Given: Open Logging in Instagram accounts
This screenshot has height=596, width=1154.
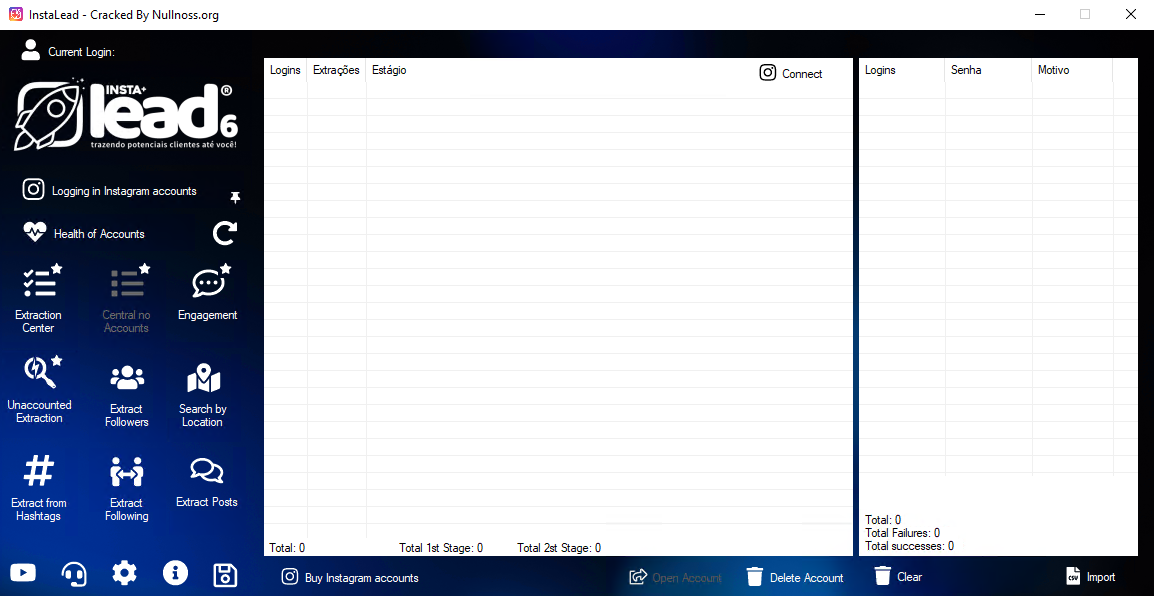Looking at the screenshot, I should coord(110,191).
